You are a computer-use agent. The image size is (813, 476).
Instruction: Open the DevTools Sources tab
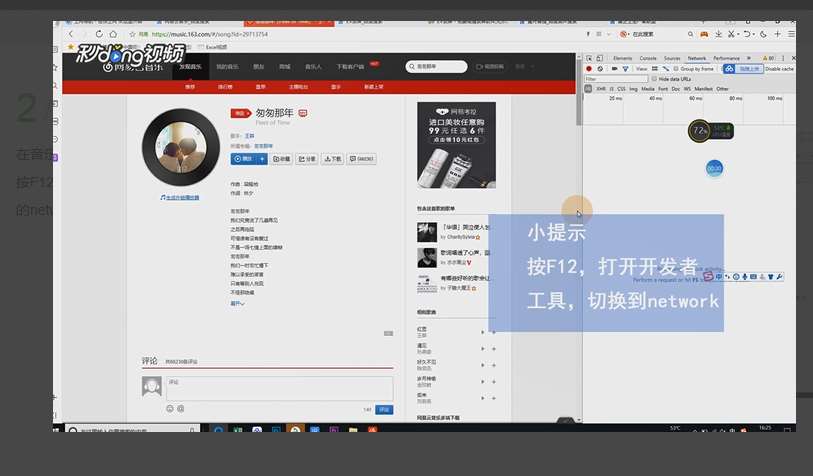pyautogui.click(x=672, y=58)
